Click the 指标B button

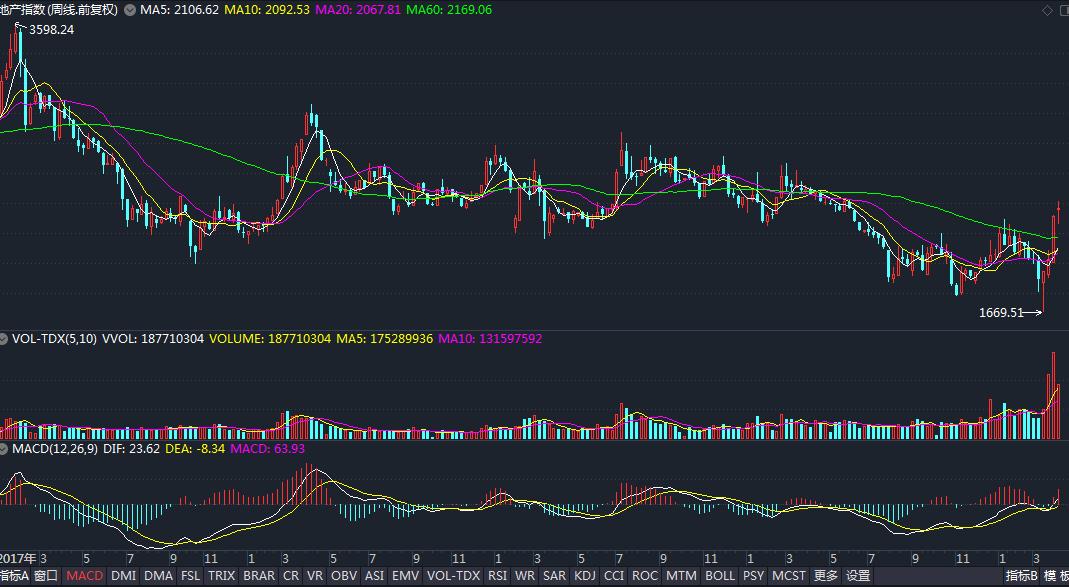pyautogui.click(x=1022, y=576)
